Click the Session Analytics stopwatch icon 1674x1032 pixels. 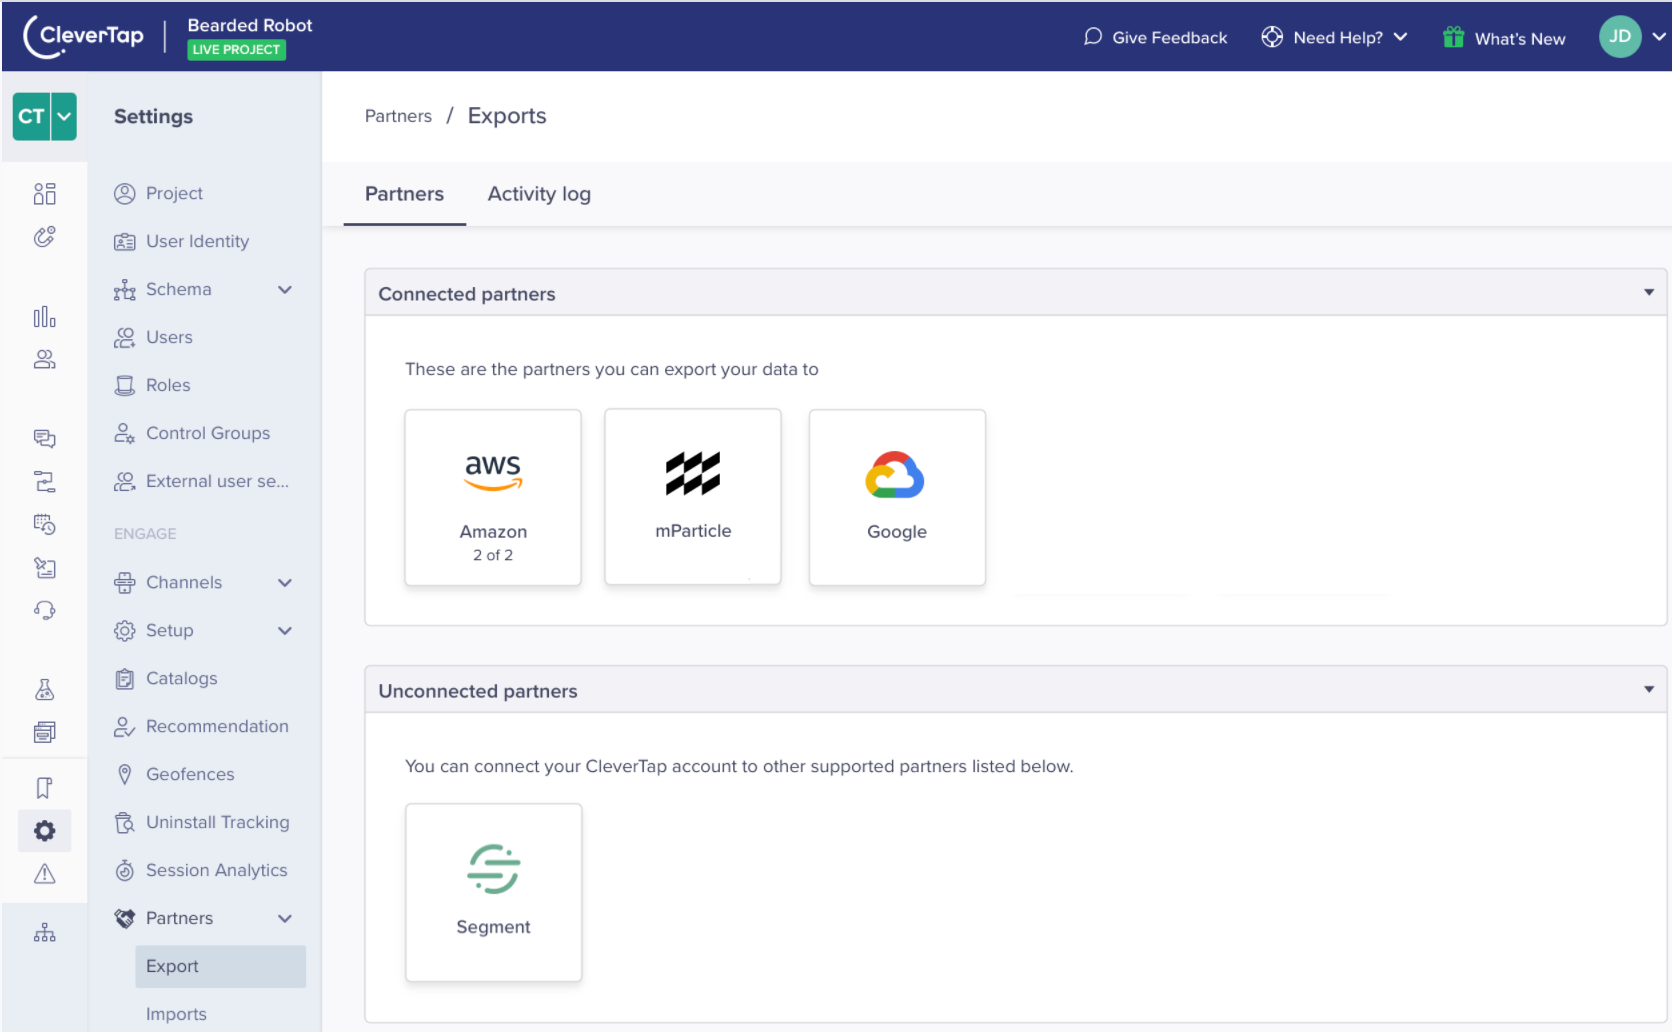(125, 871)
